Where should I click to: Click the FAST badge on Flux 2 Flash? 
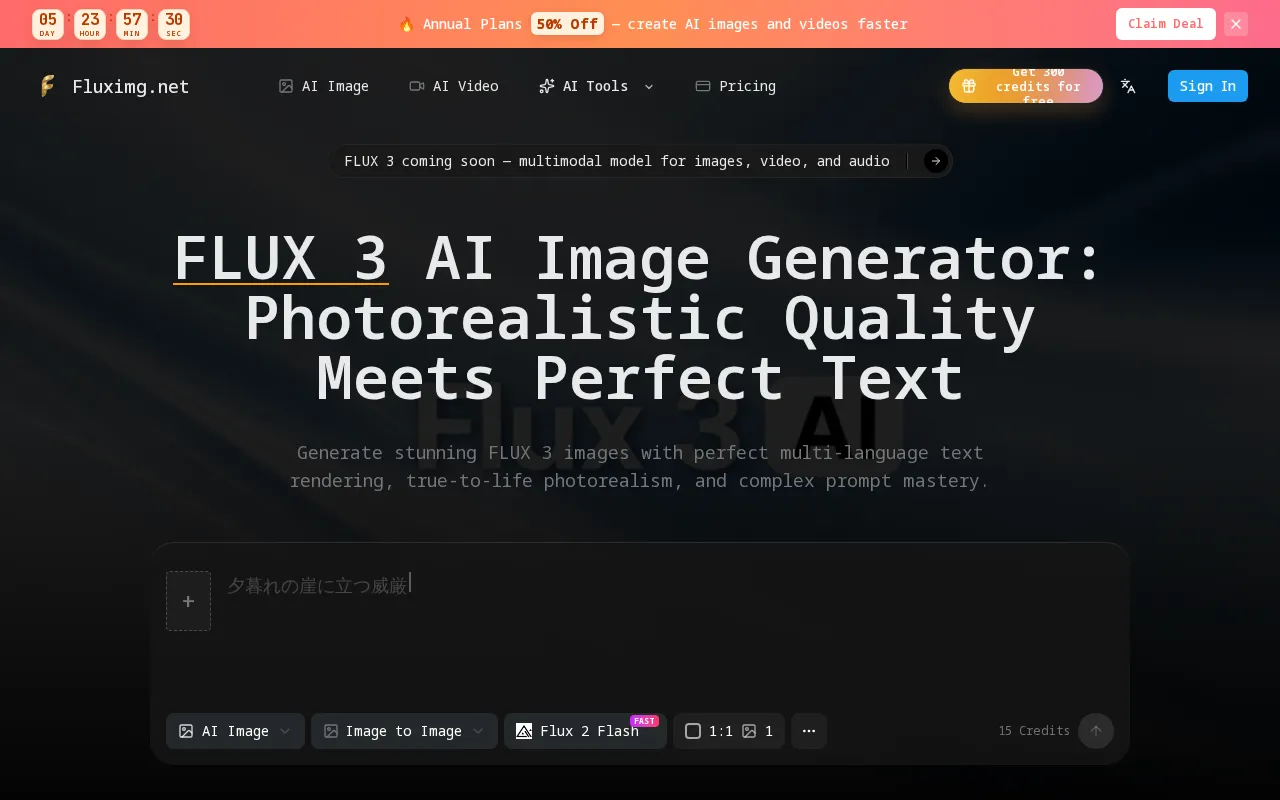point(644,720)
